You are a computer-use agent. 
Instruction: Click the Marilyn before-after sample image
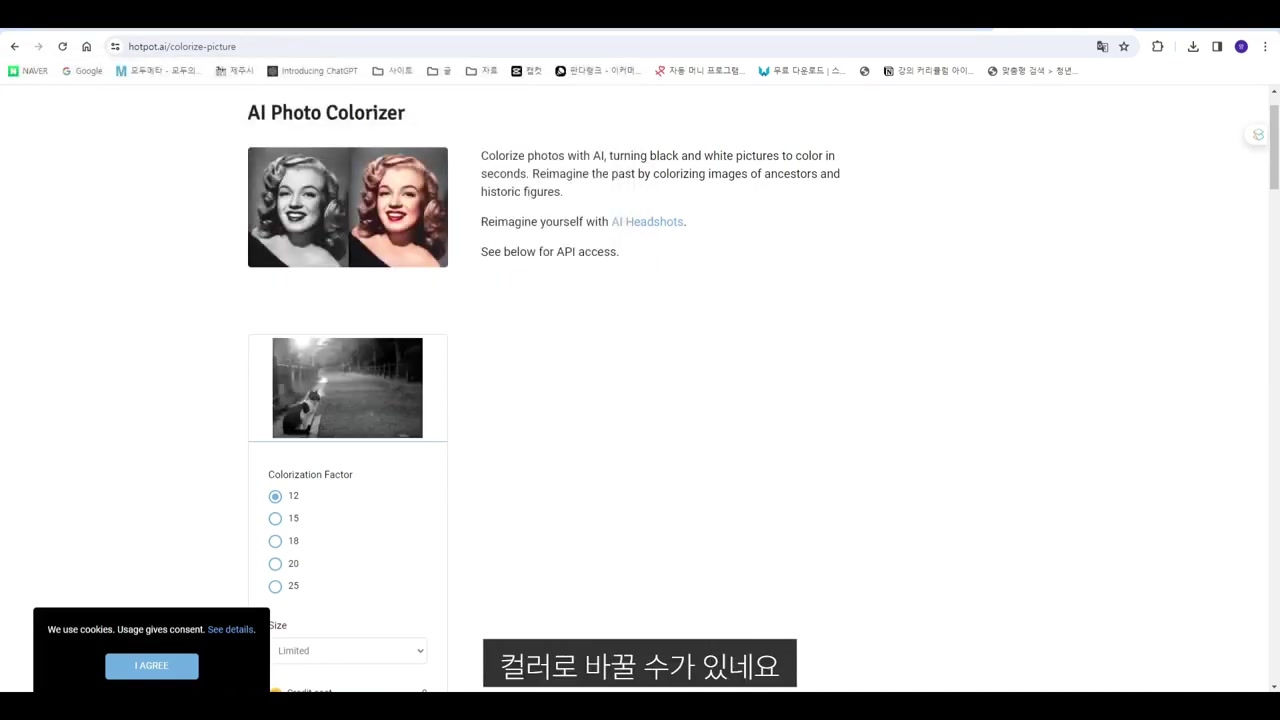point(348,207)
